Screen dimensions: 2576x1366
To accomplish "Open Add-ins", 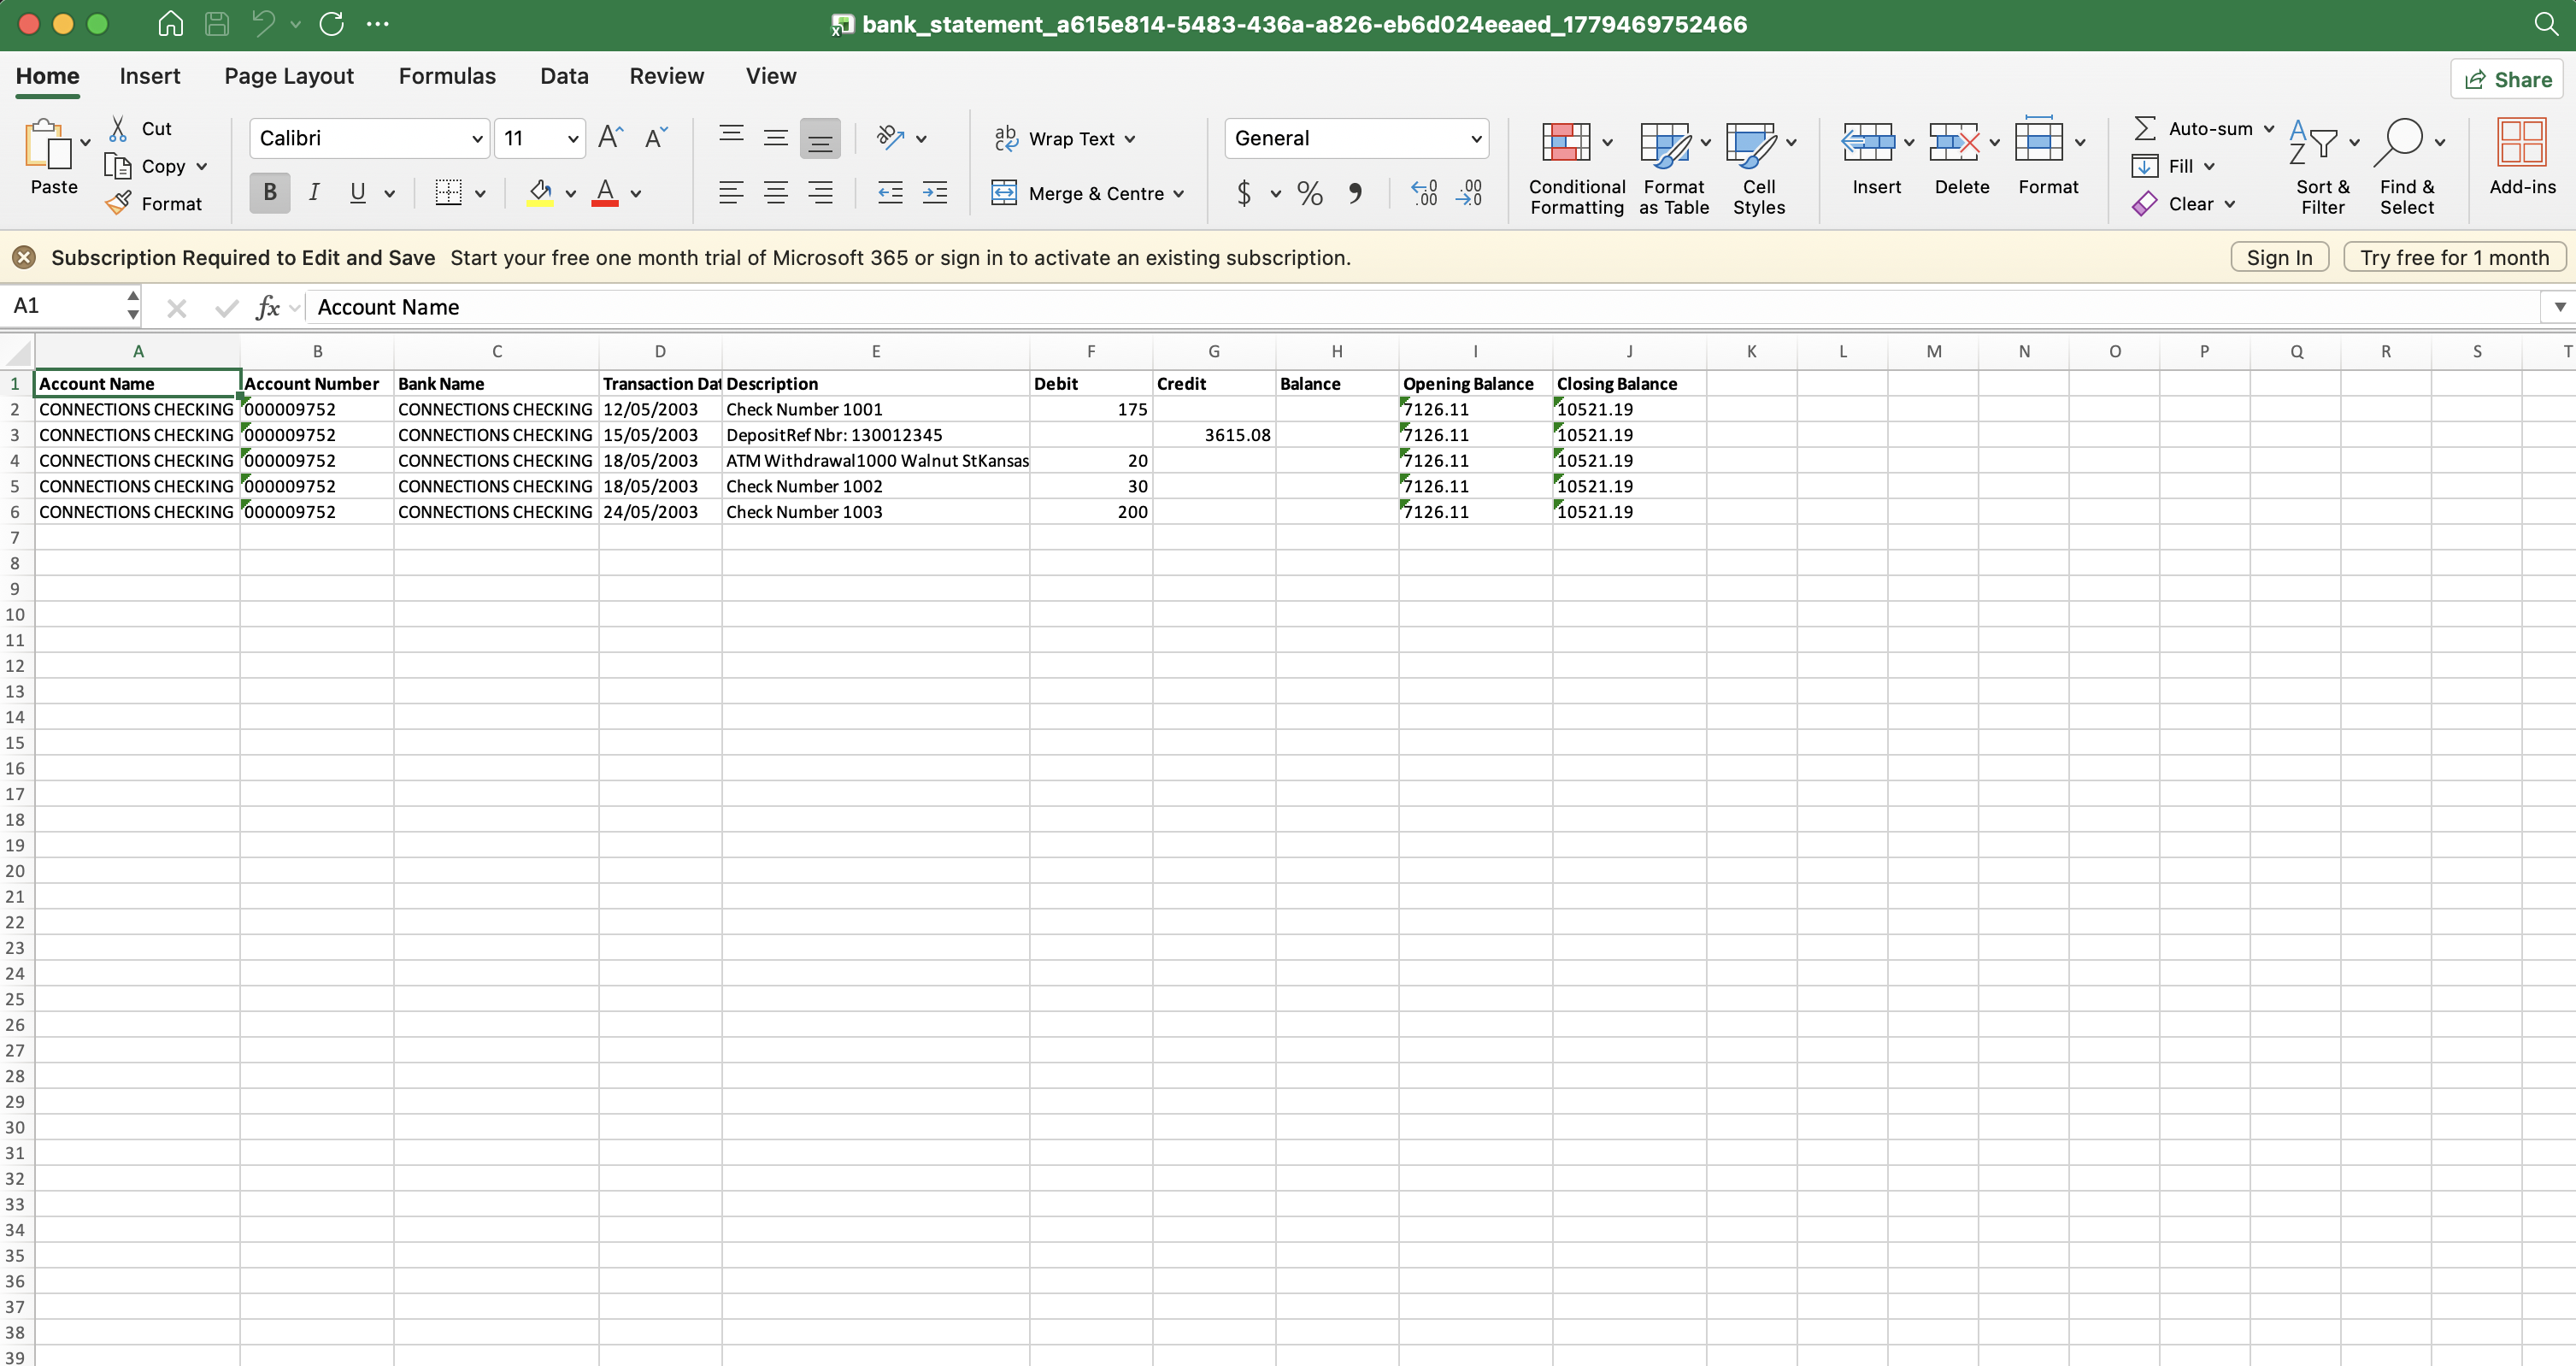I will coord(2522,157).
